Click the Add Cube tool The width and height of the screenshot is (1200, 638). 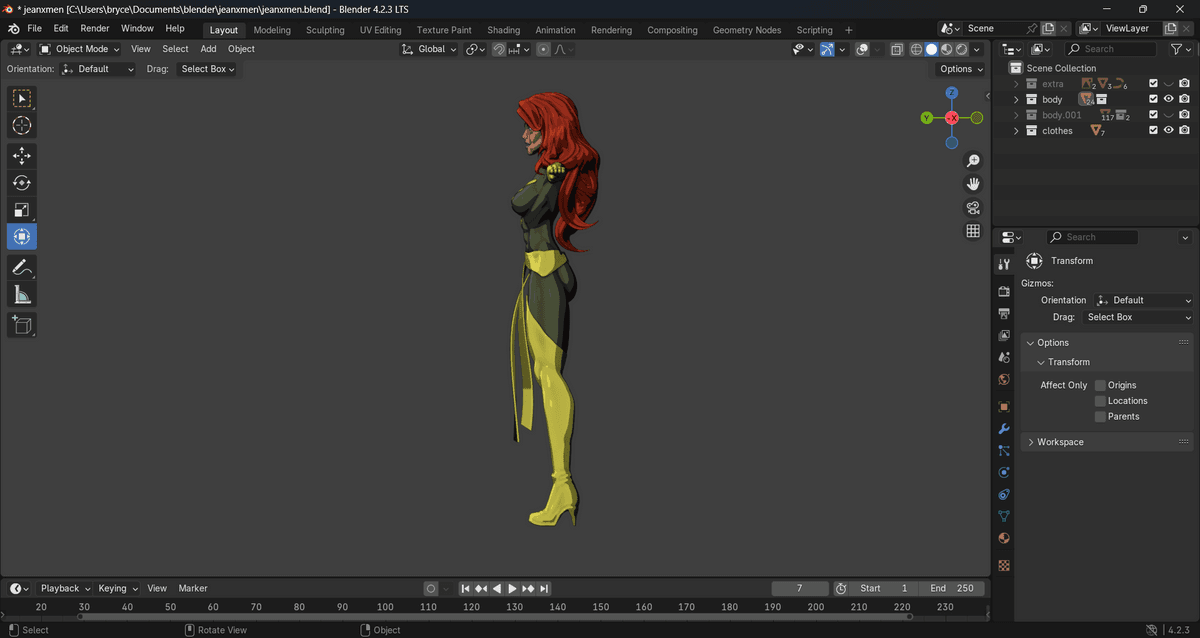(x=21, y=324)
